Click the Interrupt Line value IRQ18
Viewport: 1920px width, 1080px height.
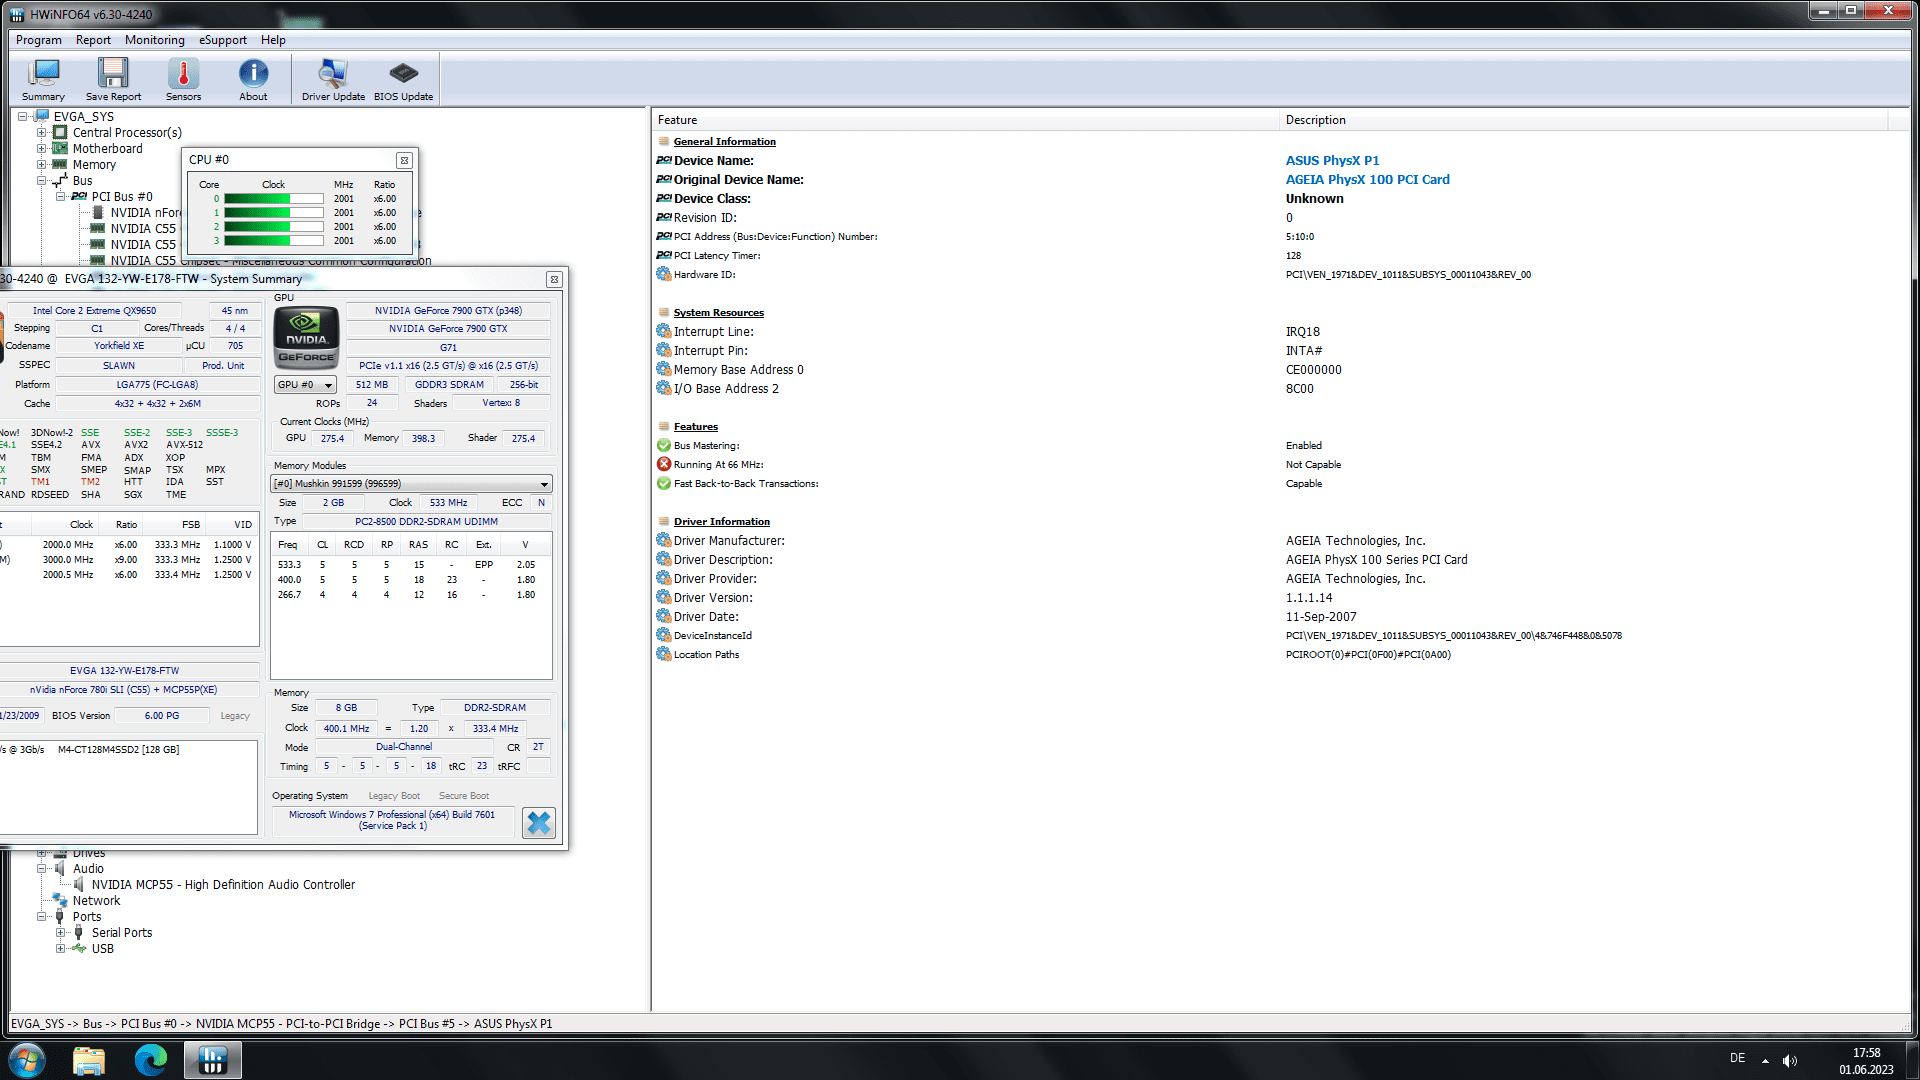[1303, 332]
